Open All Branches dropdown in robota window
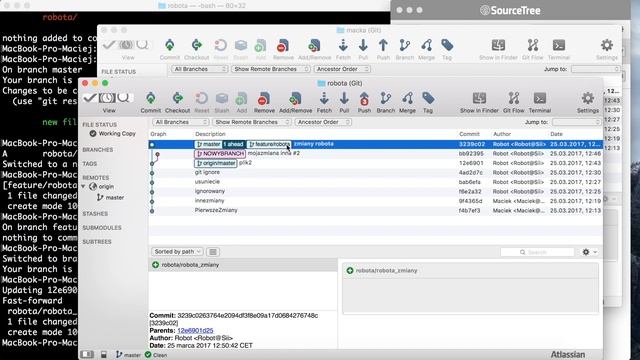 (181, 122)
